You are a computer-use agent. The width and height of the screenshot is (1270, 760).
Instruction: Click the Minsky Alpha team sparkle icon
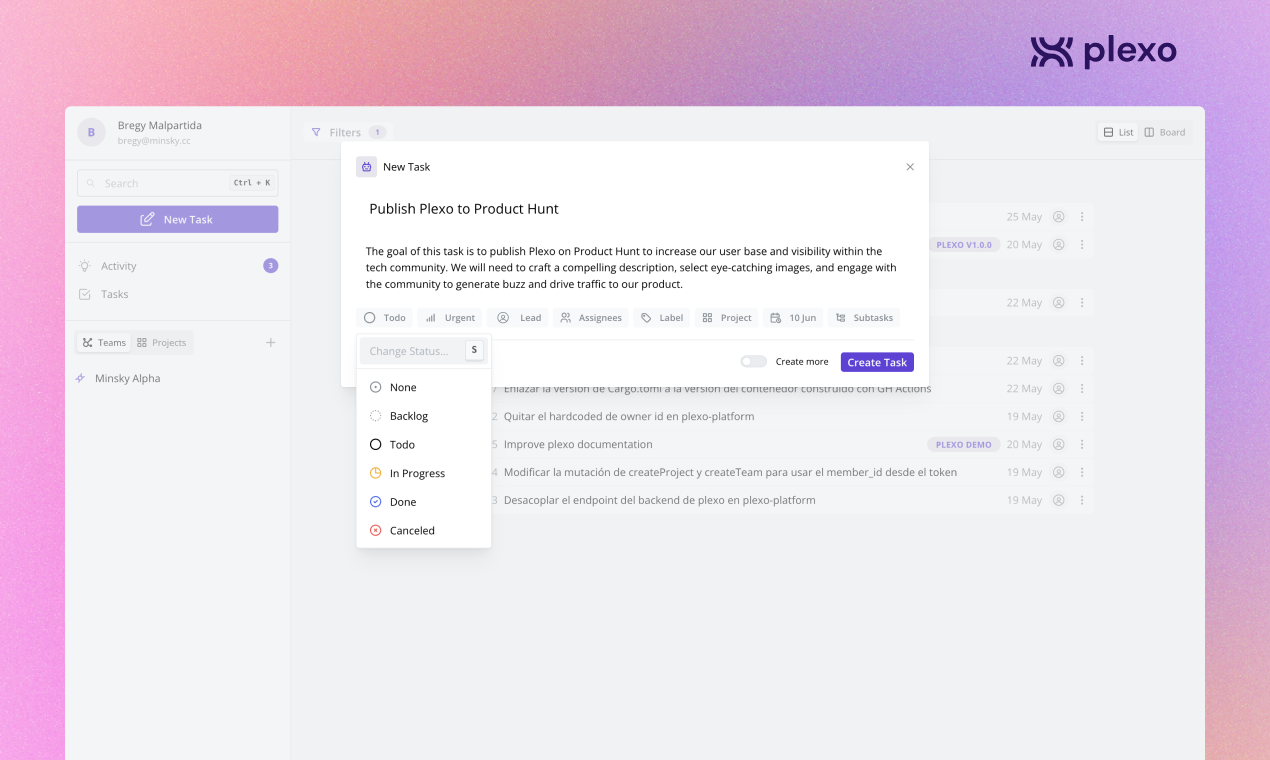point(81,378)
